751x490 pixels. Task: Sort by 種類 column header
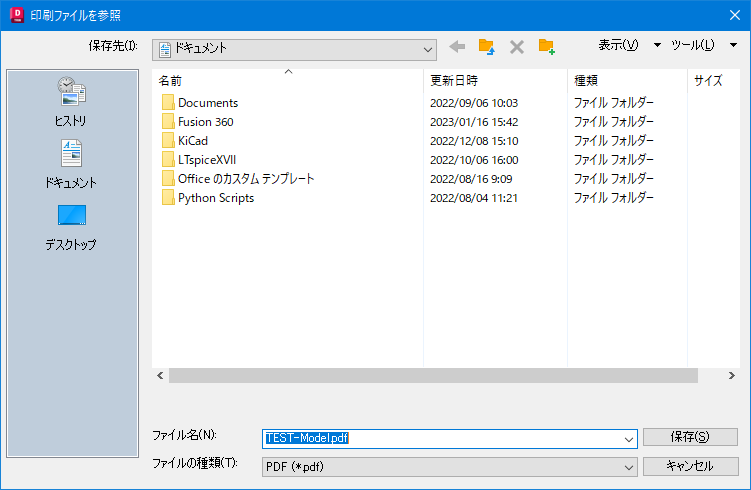tap(627, 80)
